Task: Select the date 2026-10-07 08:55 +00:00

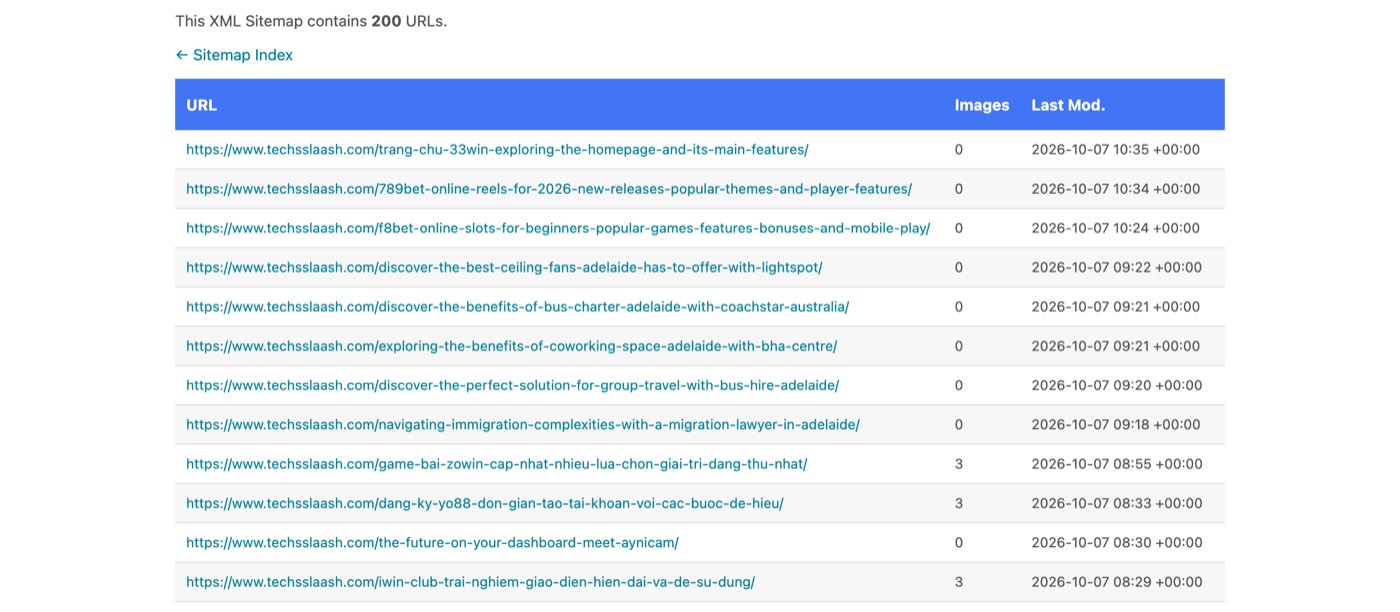Action: pyautogui.click(x=1117, y=464)
